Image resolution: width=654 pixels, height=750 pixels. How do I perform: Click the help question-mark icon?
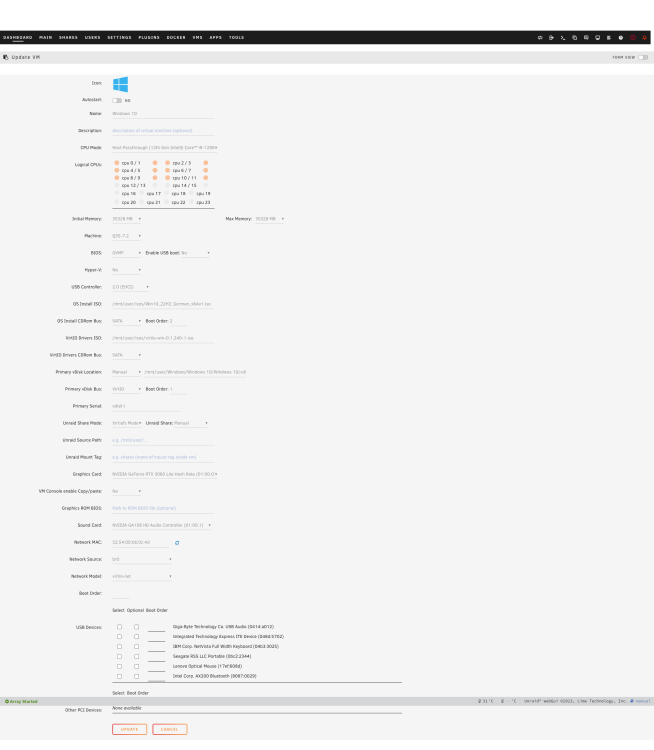[621, 37]
